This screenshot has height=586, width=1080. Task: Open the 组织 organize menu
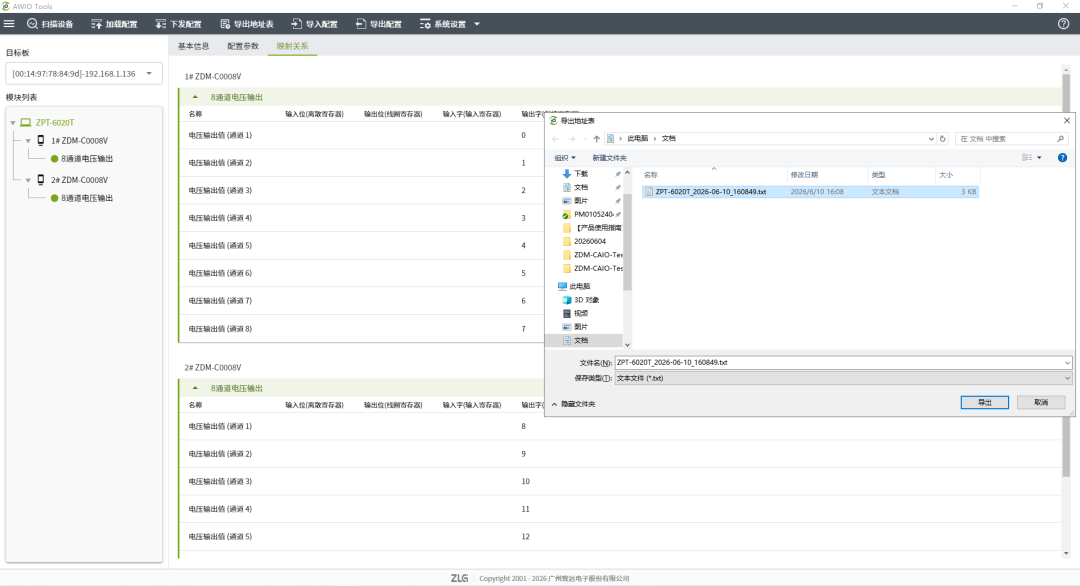565,158
